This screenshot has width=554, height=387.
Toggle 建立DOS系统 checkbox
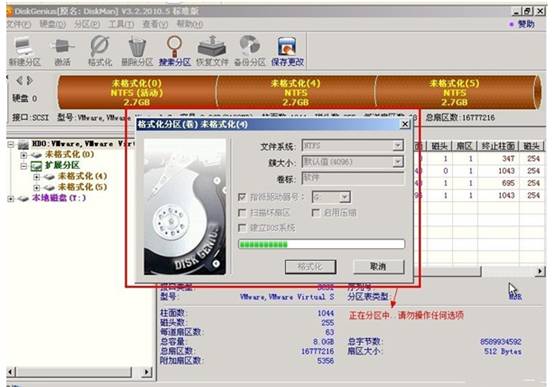coord(242,228)
